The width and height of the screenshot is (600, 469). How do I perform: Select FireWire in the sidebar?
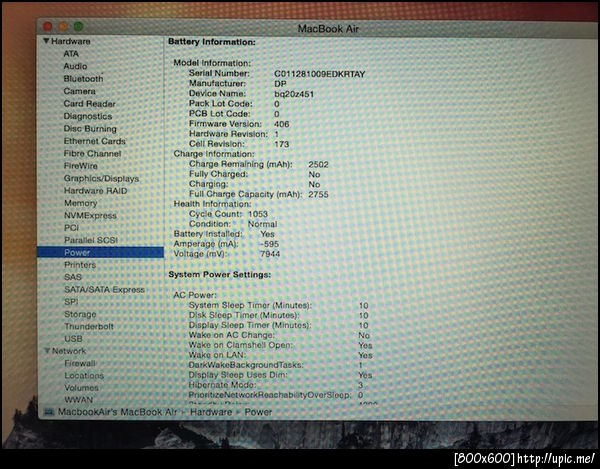(81, 166)
